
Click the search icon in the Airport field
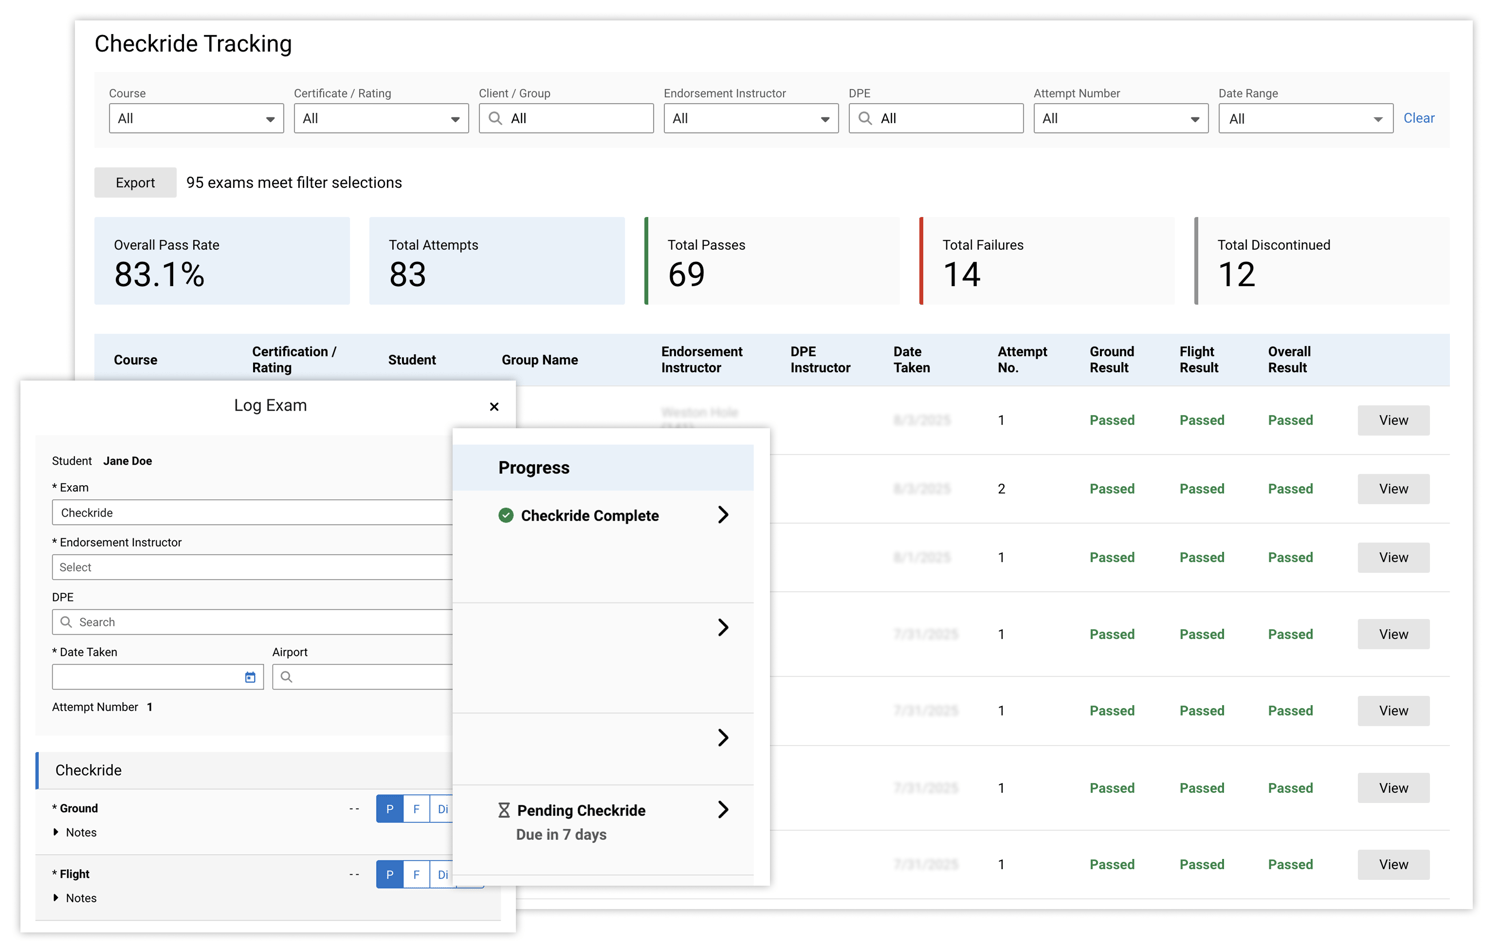[286, 677]
